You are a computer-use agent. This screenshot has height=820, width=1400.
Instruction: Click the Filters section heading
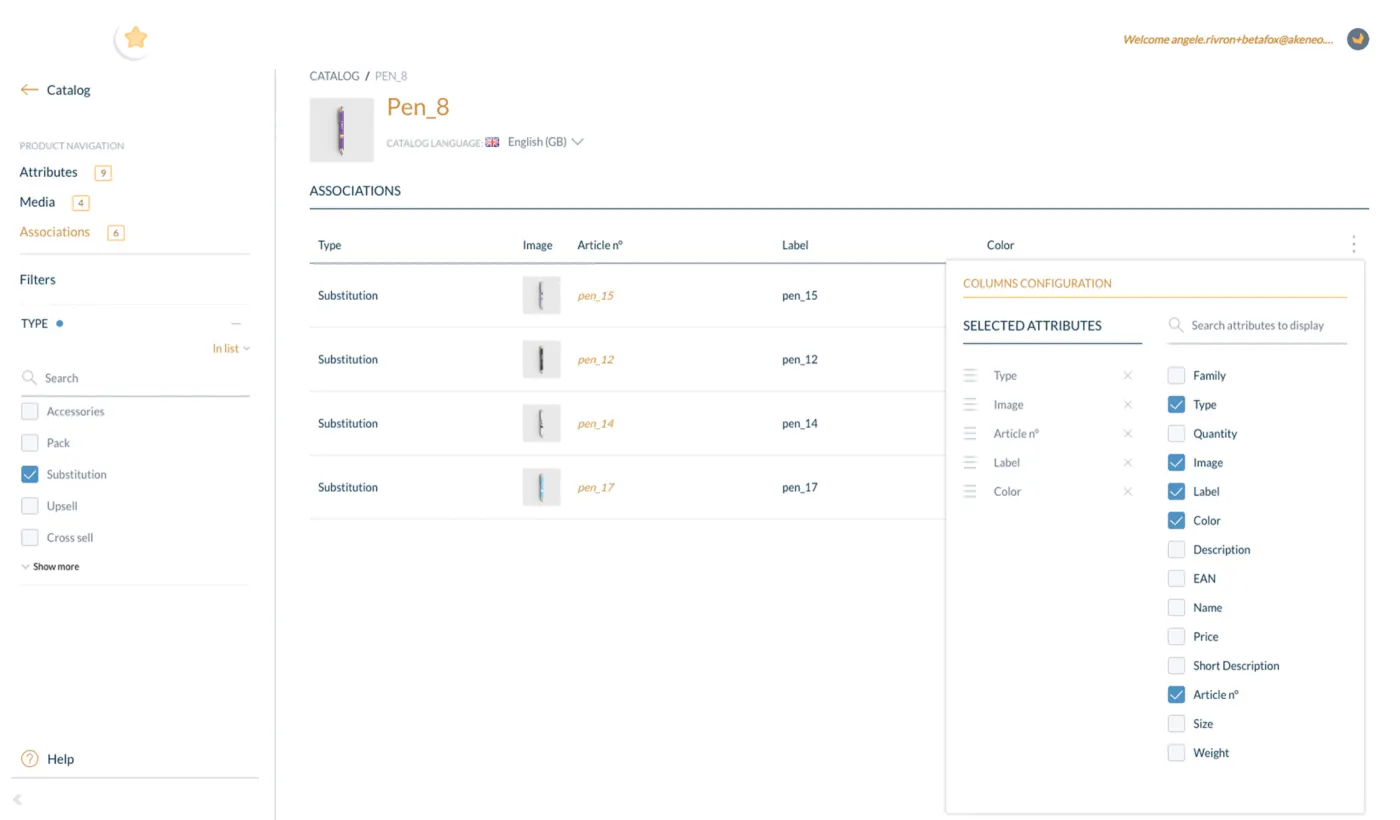pos(38,280)
